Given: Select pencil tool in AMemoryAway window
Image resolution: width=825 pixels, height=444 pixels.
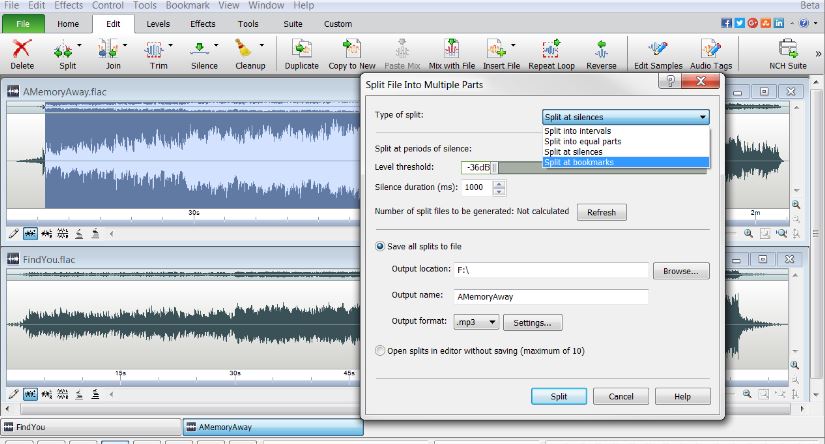Looking at the screenshot, I should pos(14,234).
